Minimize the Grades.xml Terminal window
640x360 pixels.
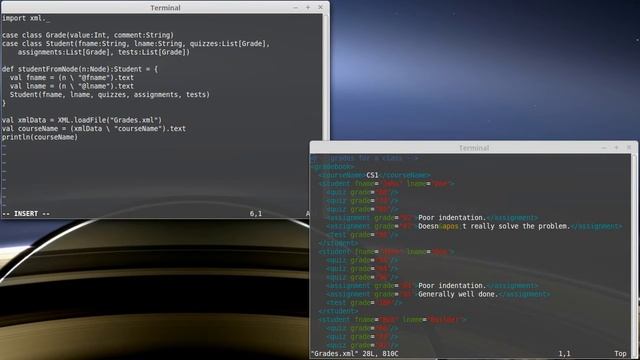tap(604, 147)
